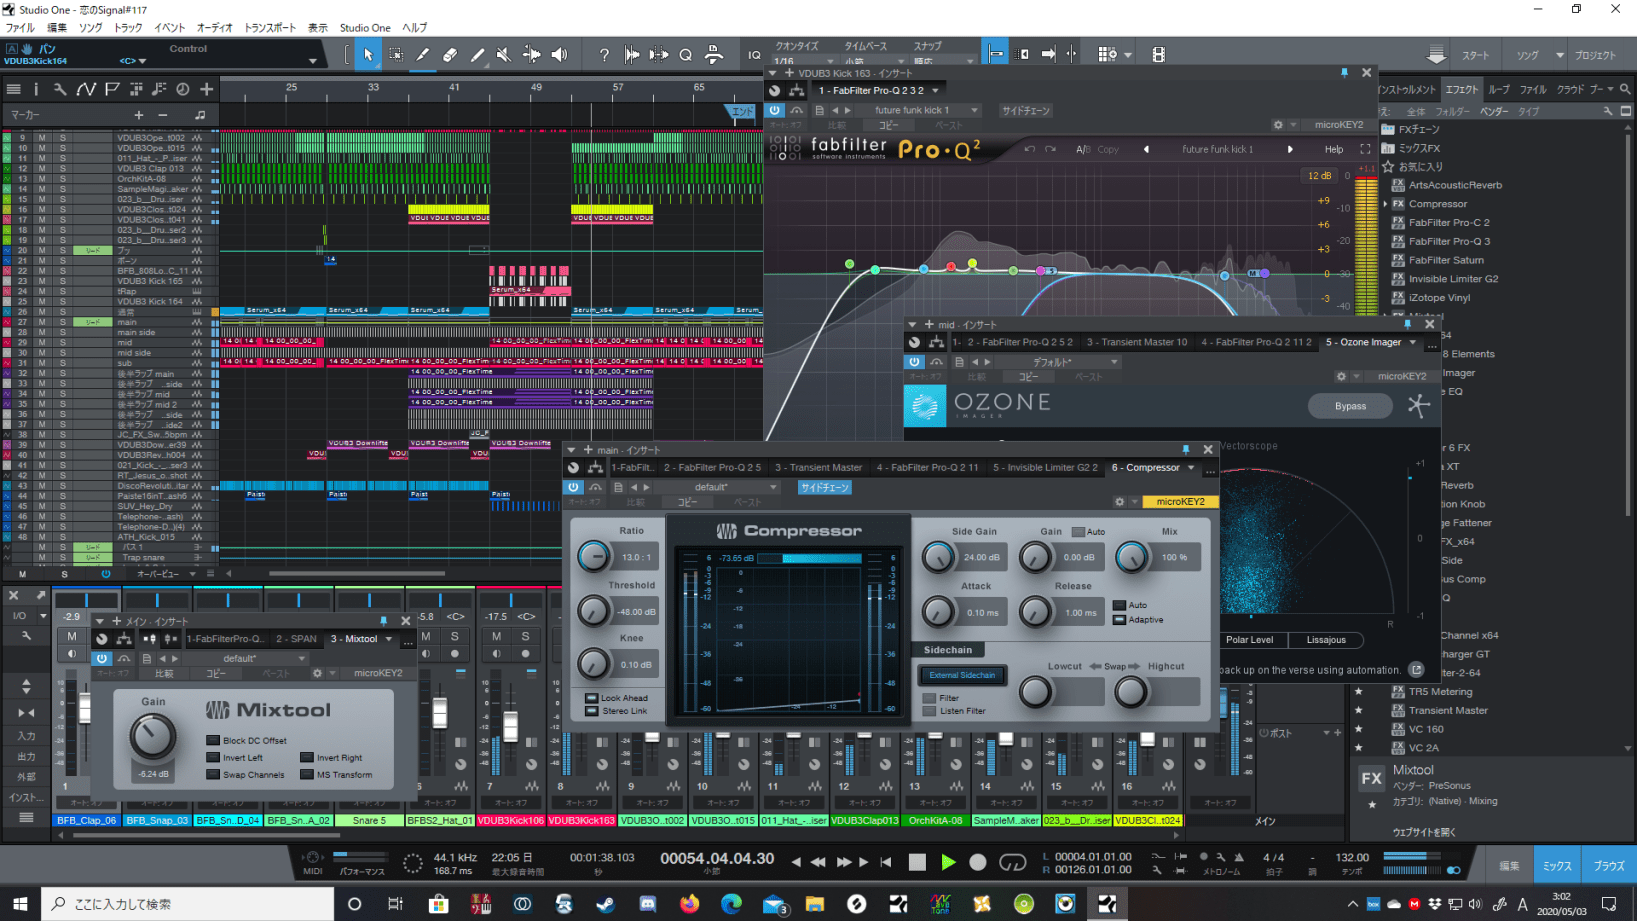Select the Arrow tool in the toolbar

368,55
